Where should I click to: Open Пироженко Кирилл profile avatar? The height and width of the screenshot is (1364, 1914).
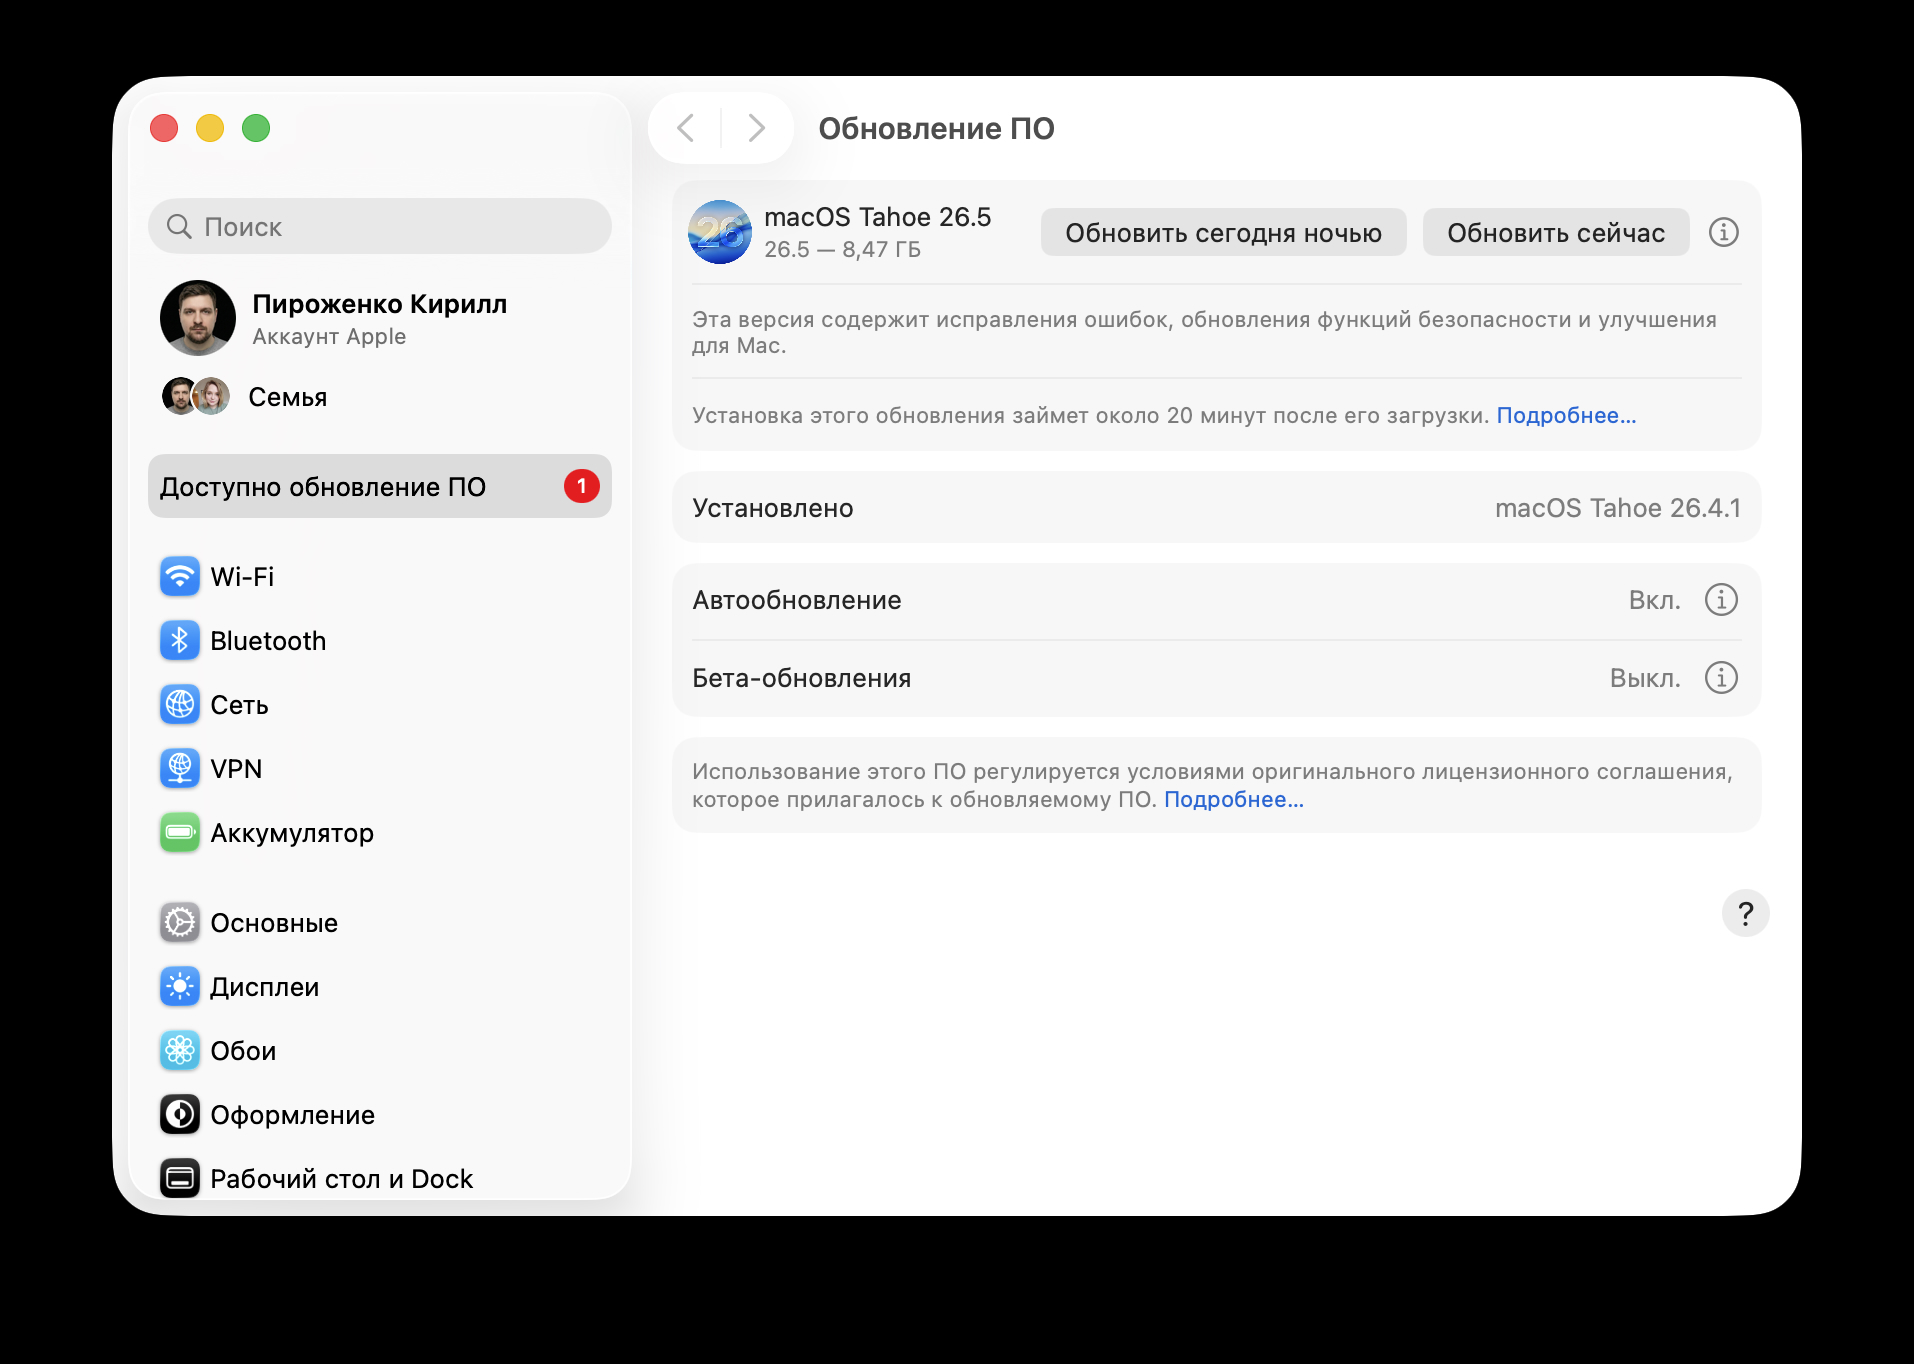(198, 318)
